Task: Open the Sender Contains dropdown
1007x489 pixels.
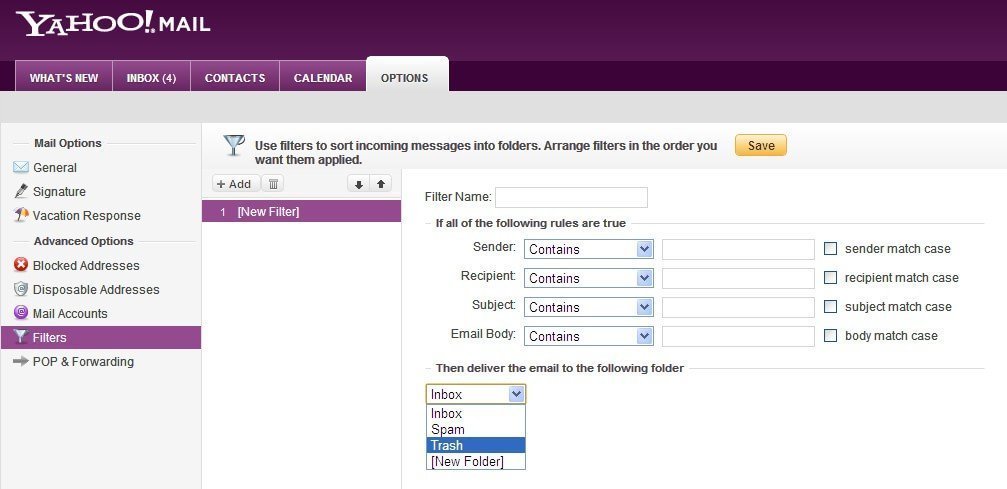Action: click(x=589, y=249)
